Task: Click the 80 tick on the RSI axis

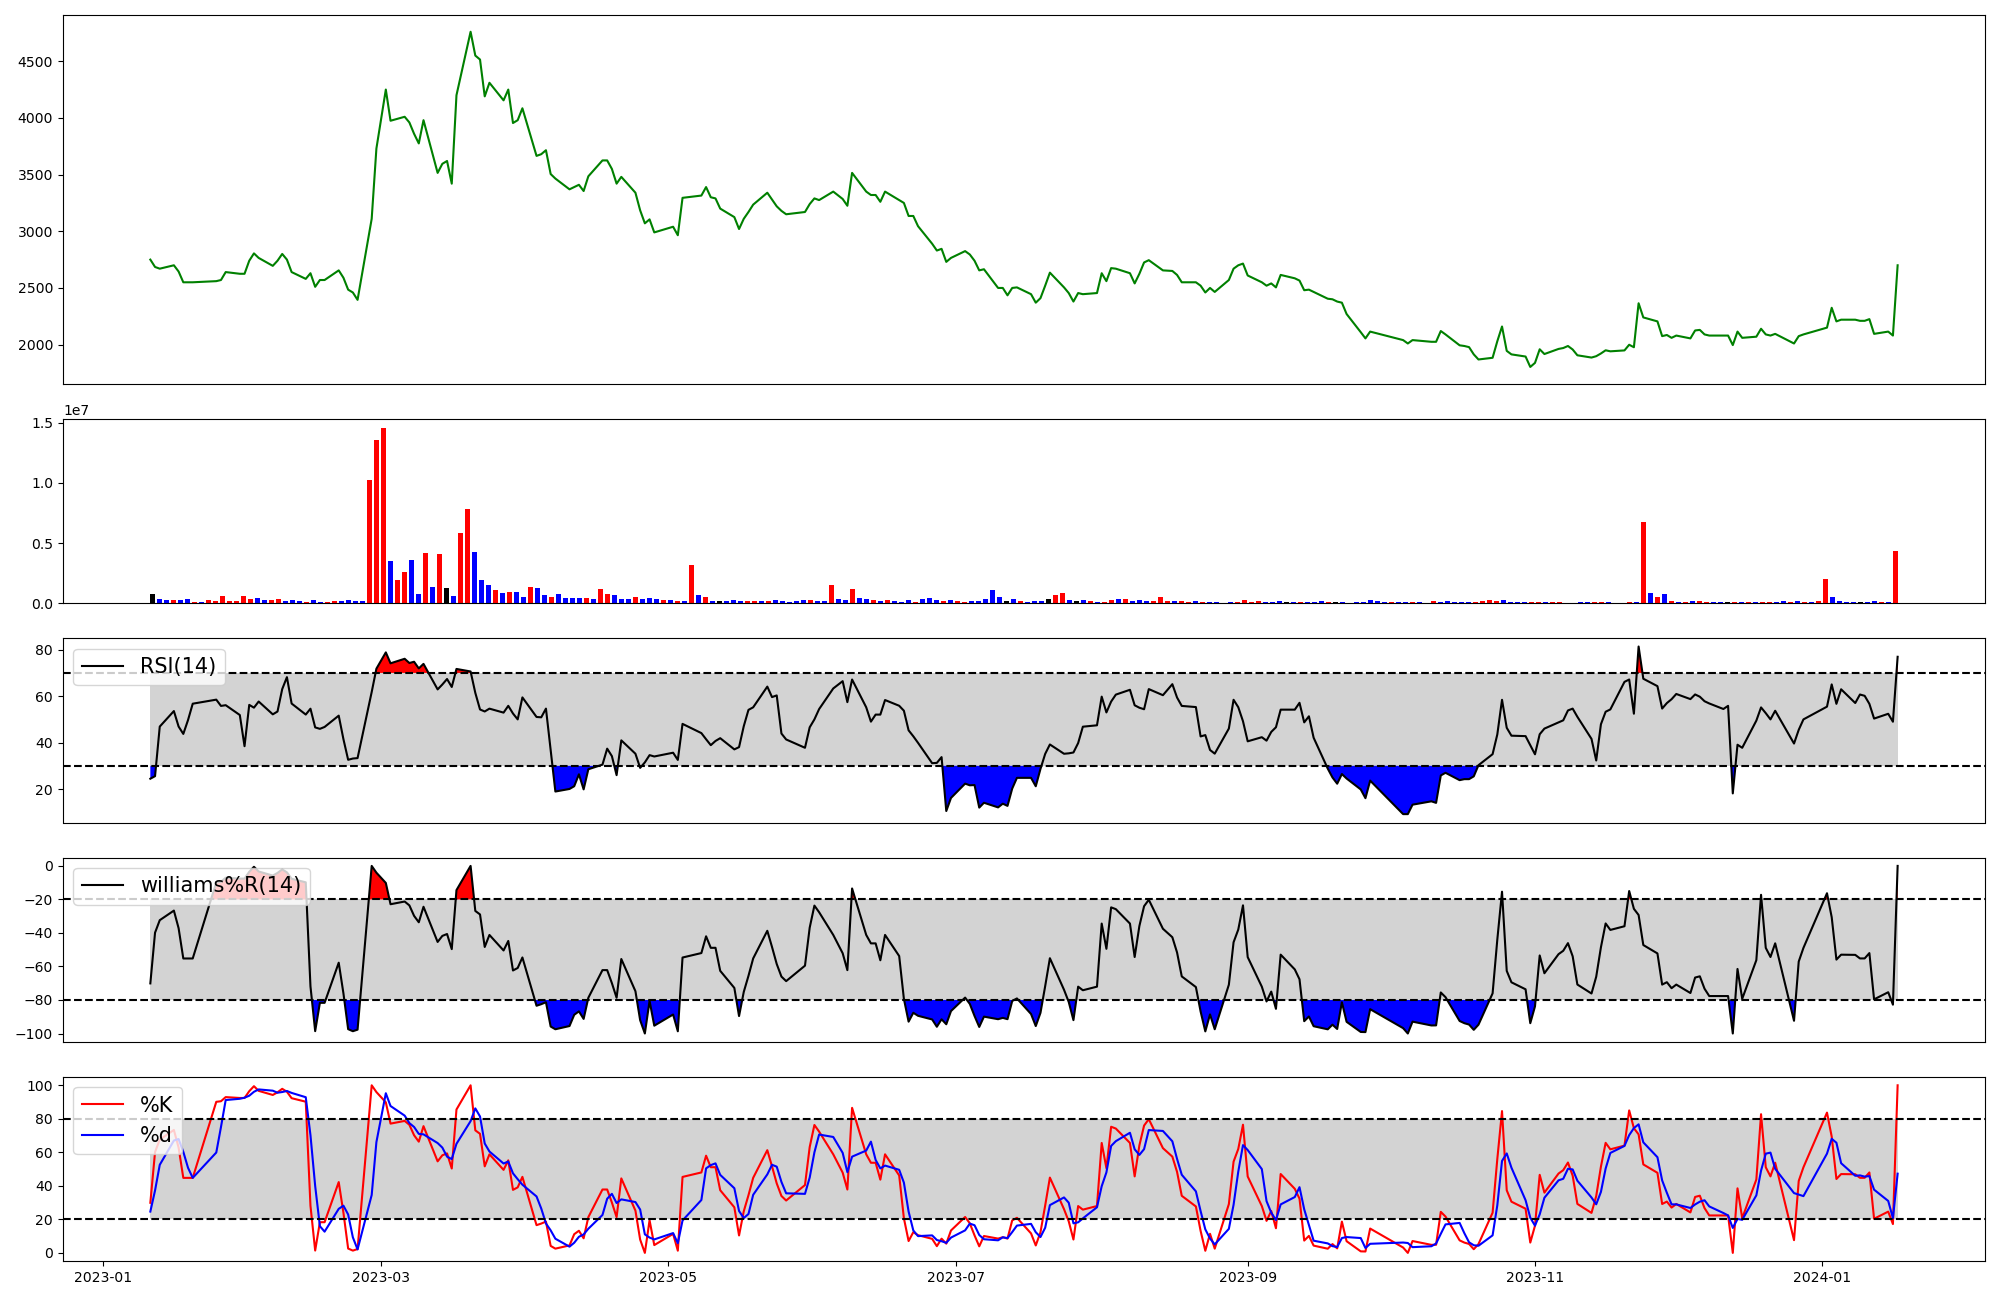Action: click(44, 650)
